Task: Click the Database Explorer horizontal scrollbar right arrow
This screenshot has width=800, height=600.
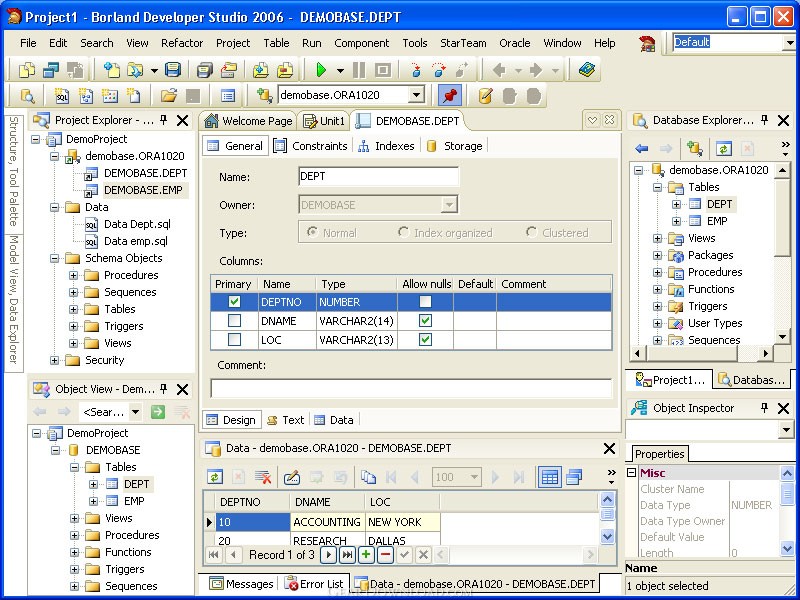Action: pyautogui.click(x=765, y=353)
